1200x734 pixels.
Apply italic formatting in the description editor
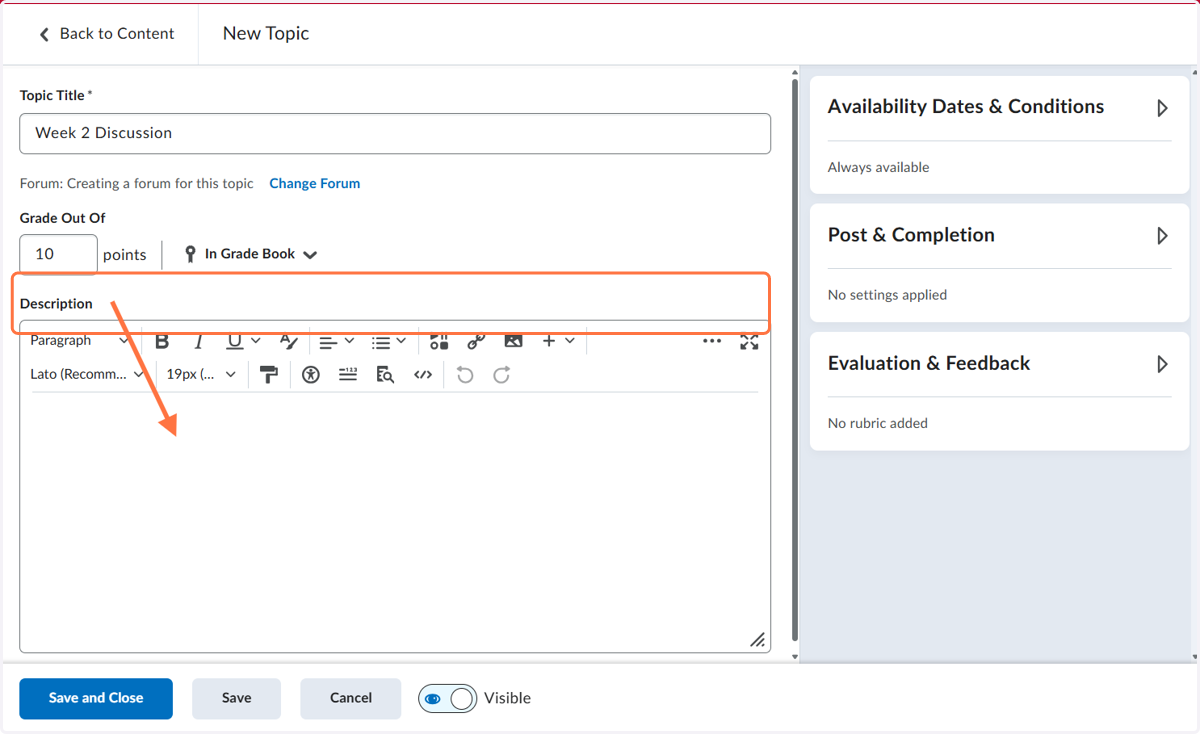[x=198, y=341]
